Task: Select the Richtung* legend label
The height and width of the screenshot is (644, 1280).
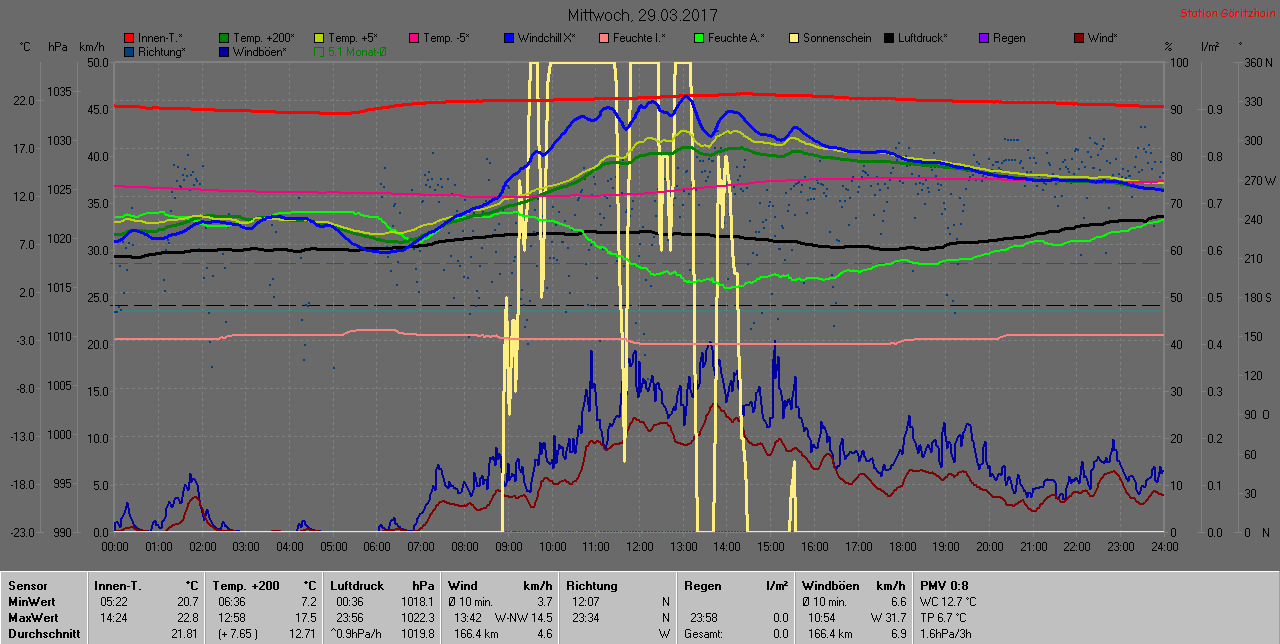Action: [162, 51]
